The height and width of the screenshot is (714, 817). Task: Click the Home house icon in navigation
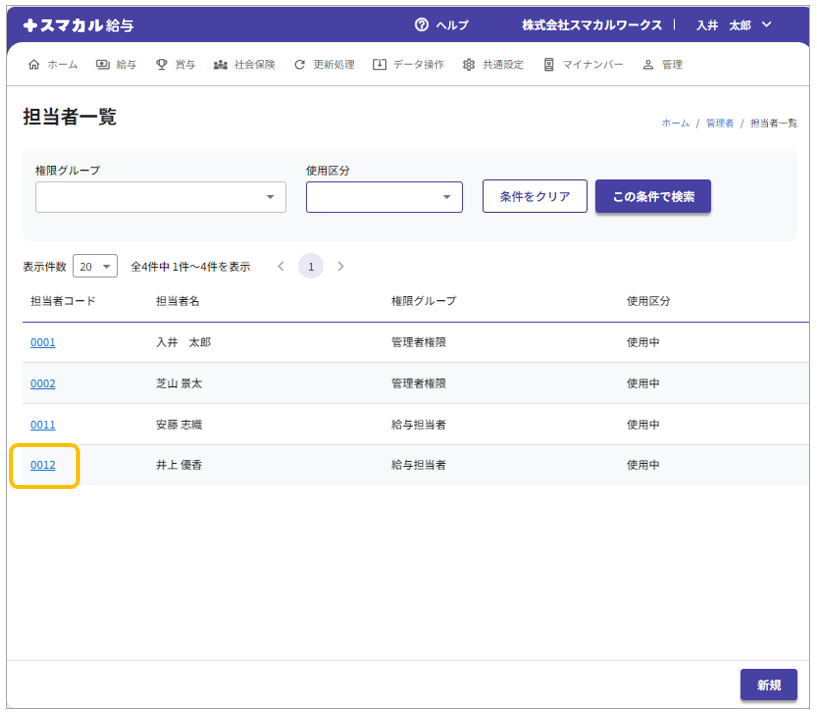click(35, 65)
